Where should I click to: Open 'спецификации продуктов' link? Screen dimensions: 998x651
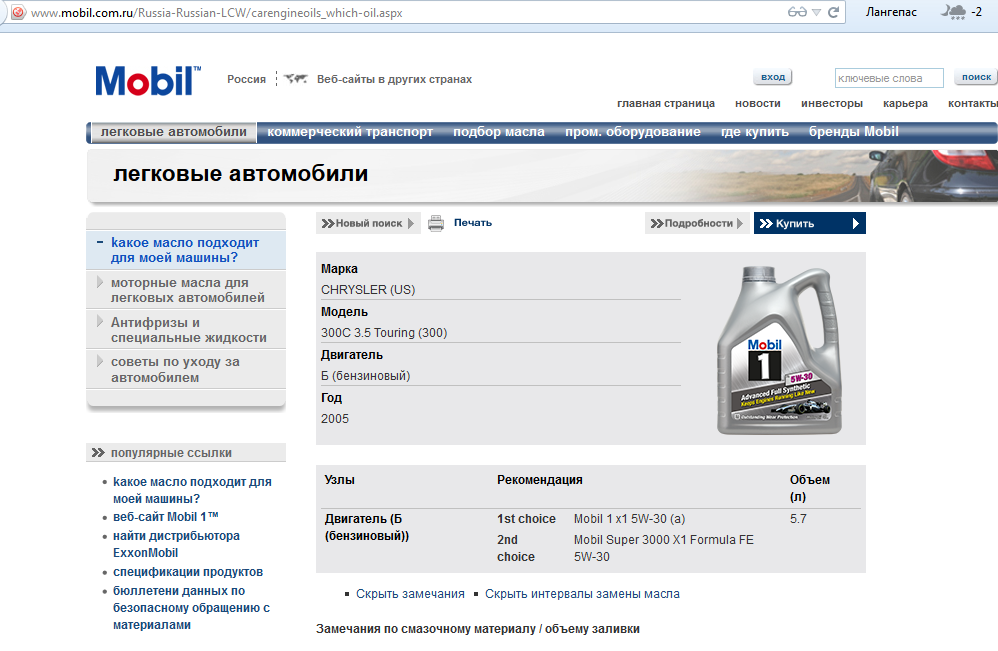pyautogui.click(x=188, y=572)
